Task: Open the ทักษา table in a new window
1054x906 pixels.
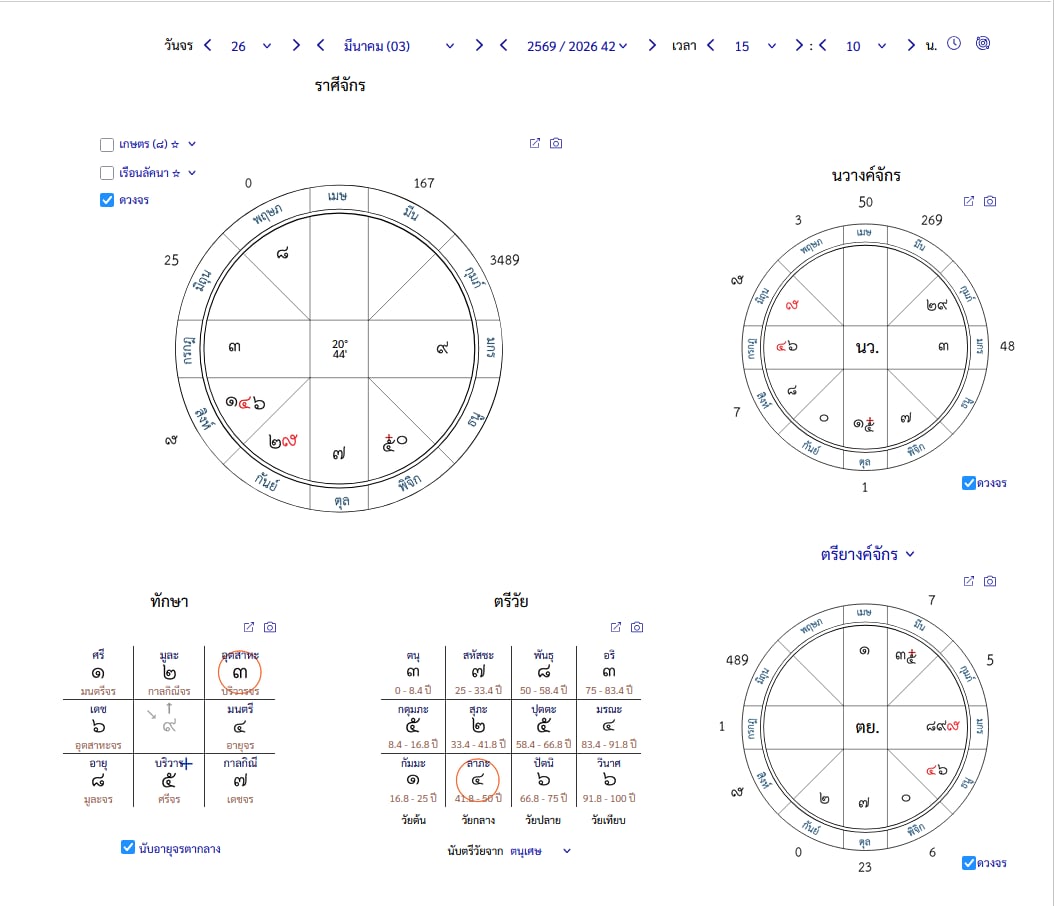Action: pyautogui.click(x=249, y=627)
